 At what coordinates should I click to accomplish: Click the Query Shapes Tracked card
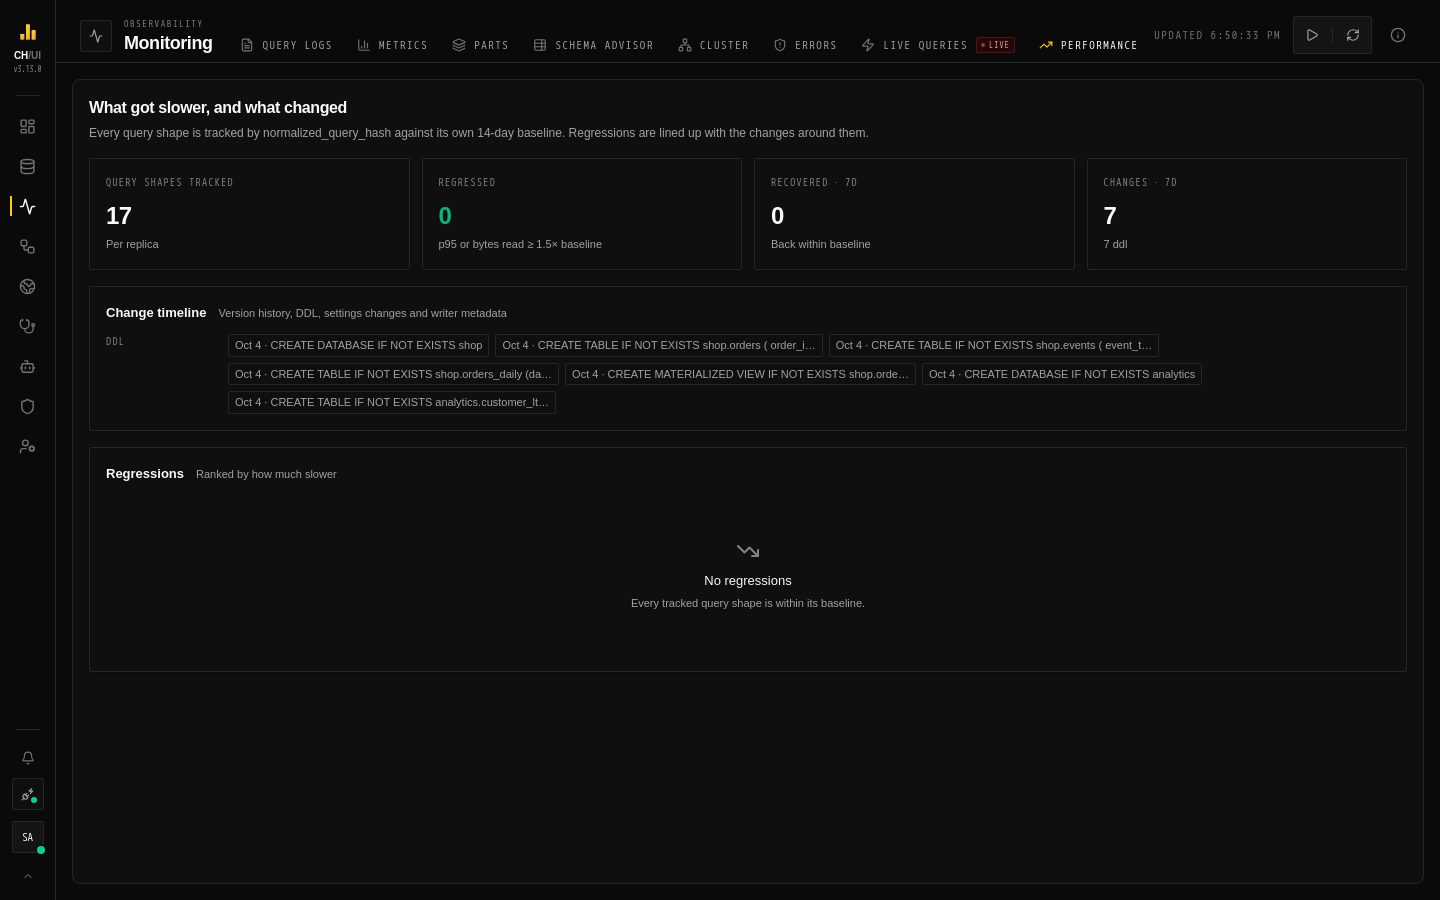click(249, 214)
